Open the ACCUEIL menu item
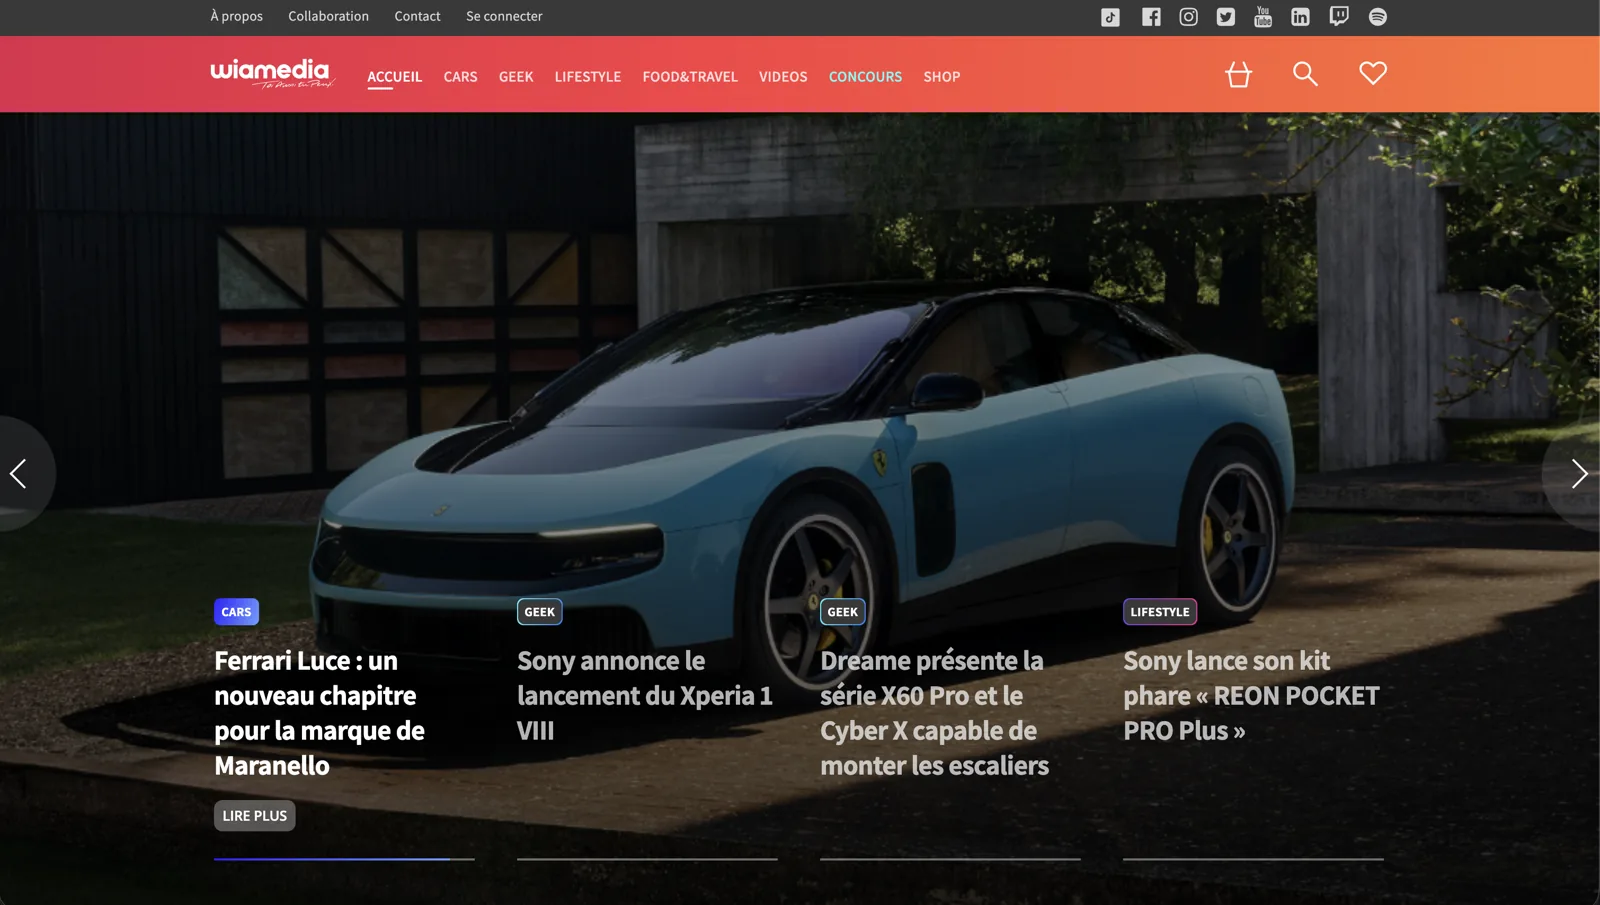1600x905 pixels. (x=394, y=77)
